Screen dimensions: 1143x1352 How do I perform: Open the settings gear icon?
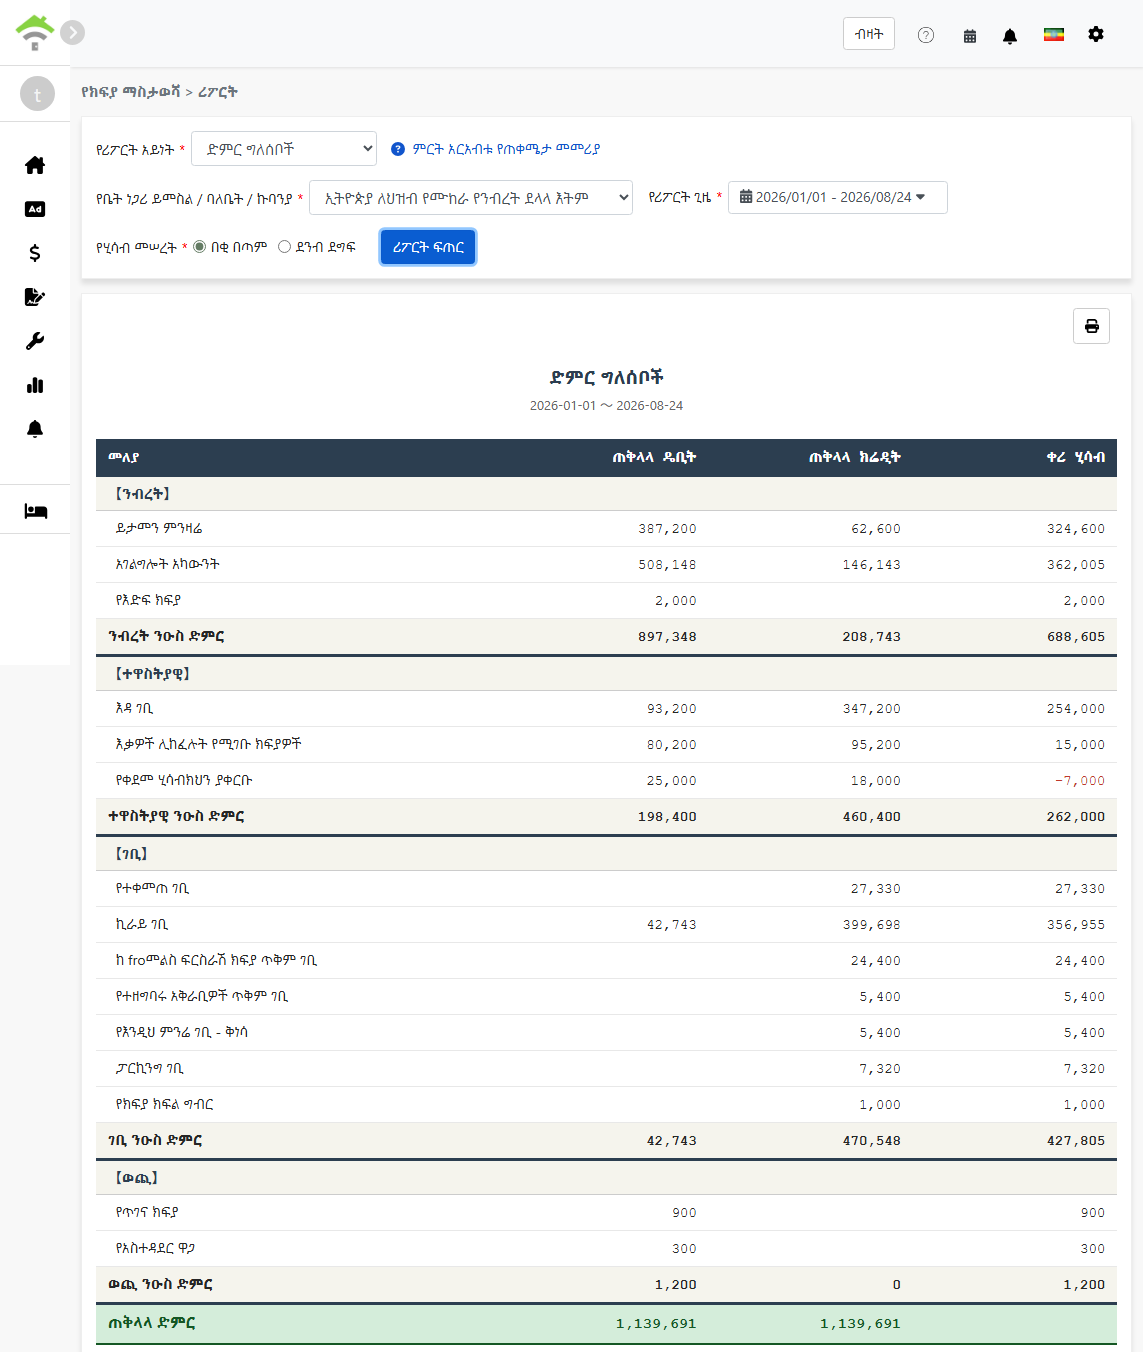[x=1096, y=34]
